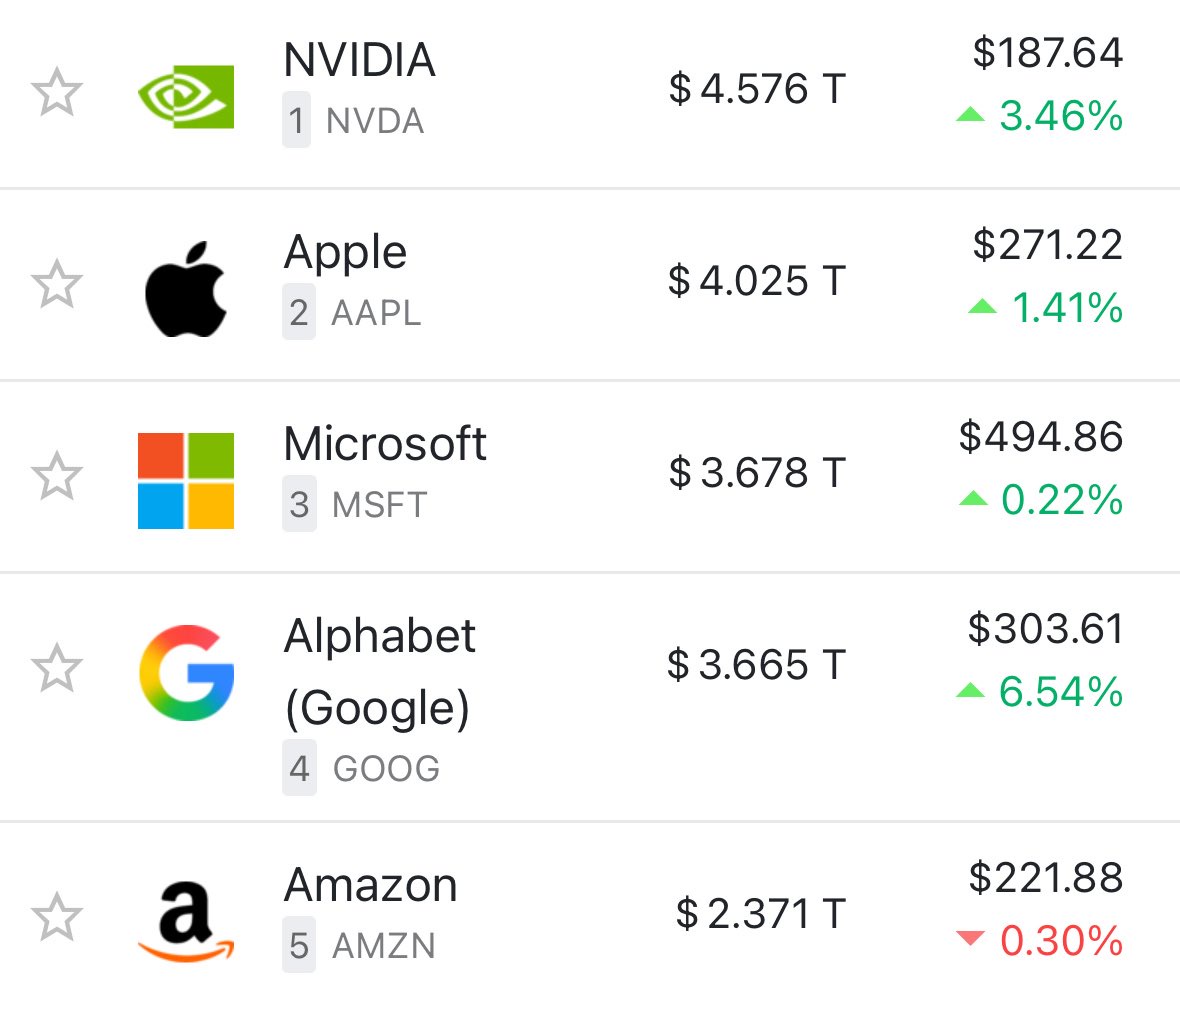Screen dimensions: 1180x1010
Task: Favorite NVIDIA with the star
Action: click(56, 93)
